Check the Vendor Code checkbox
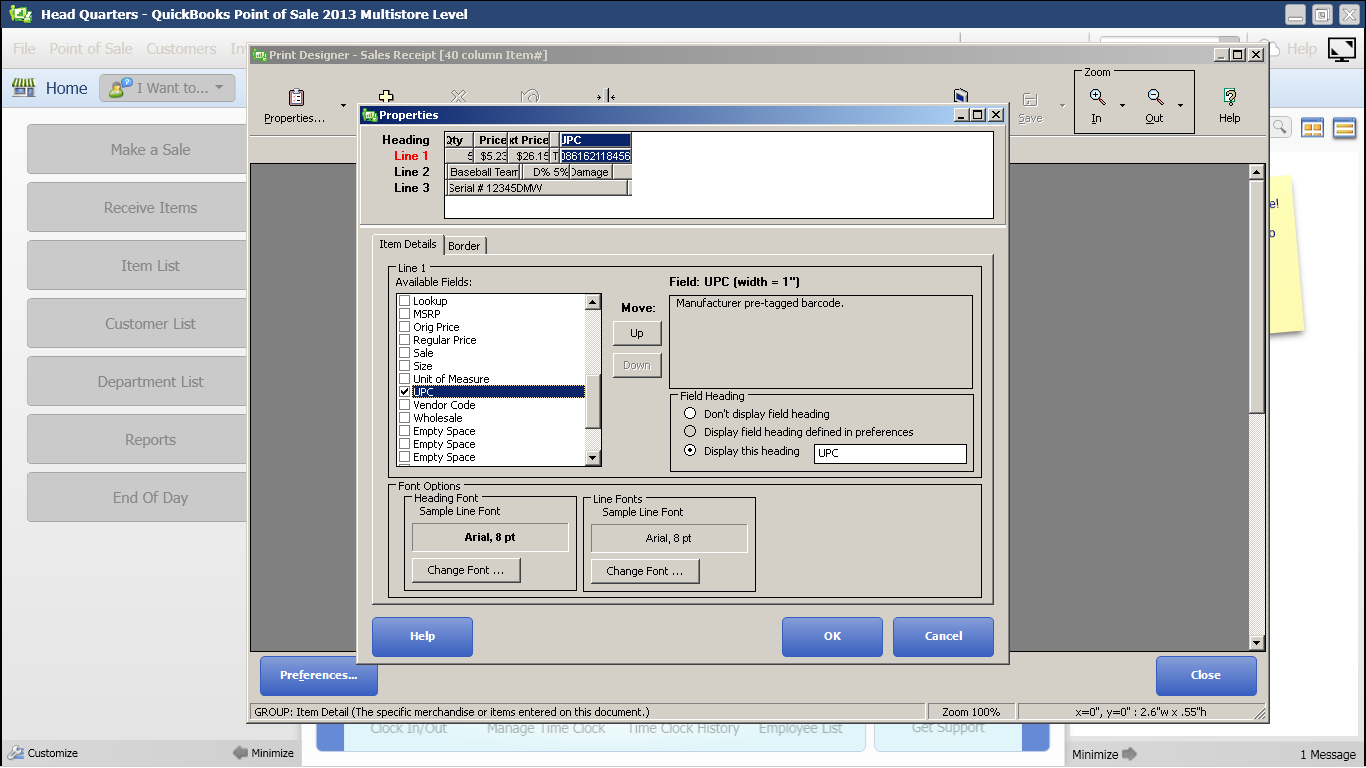This screenshot has width=1366, height=768. [405, 405]
